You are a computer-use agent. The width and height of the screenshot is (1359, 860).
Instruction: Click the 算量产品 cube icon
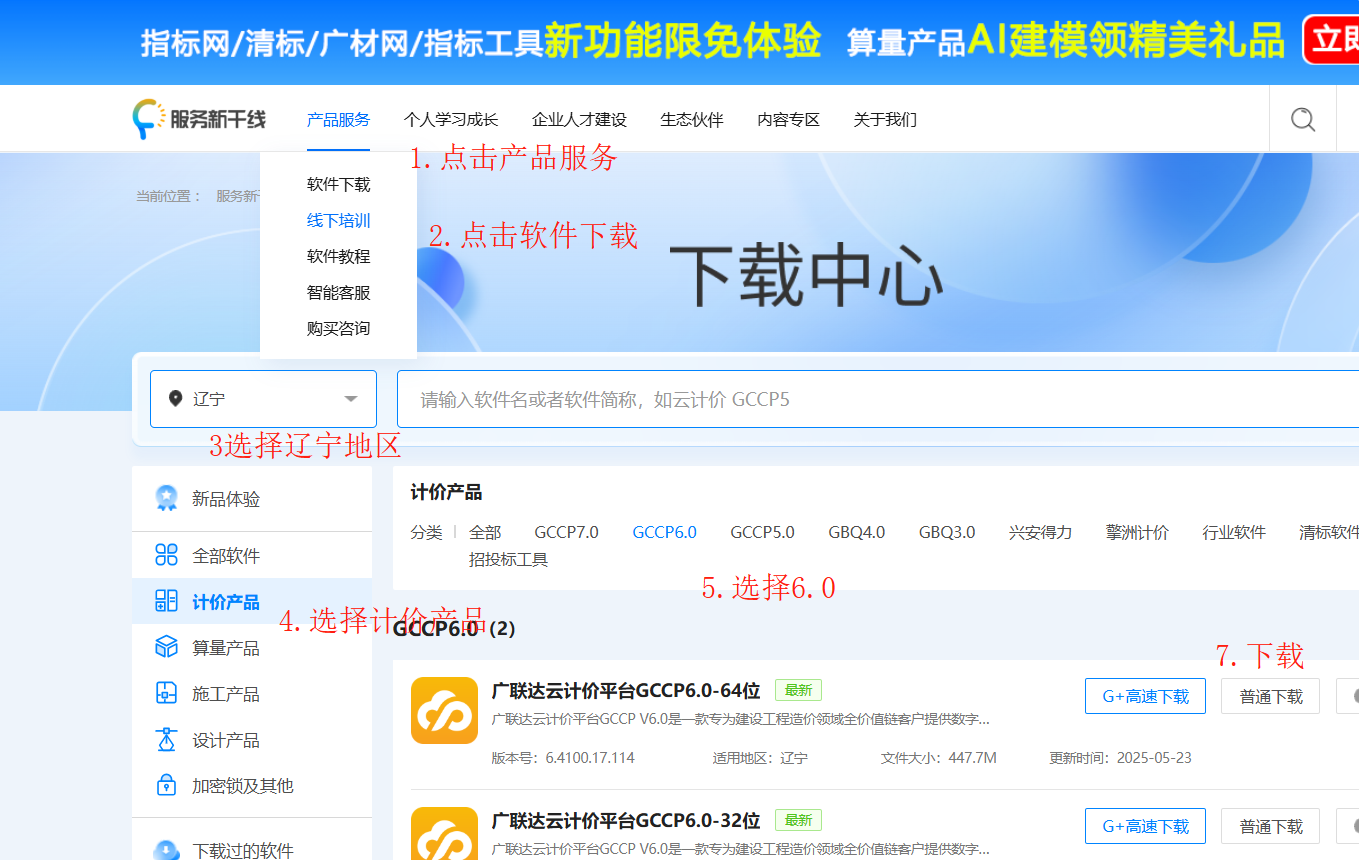166,647
